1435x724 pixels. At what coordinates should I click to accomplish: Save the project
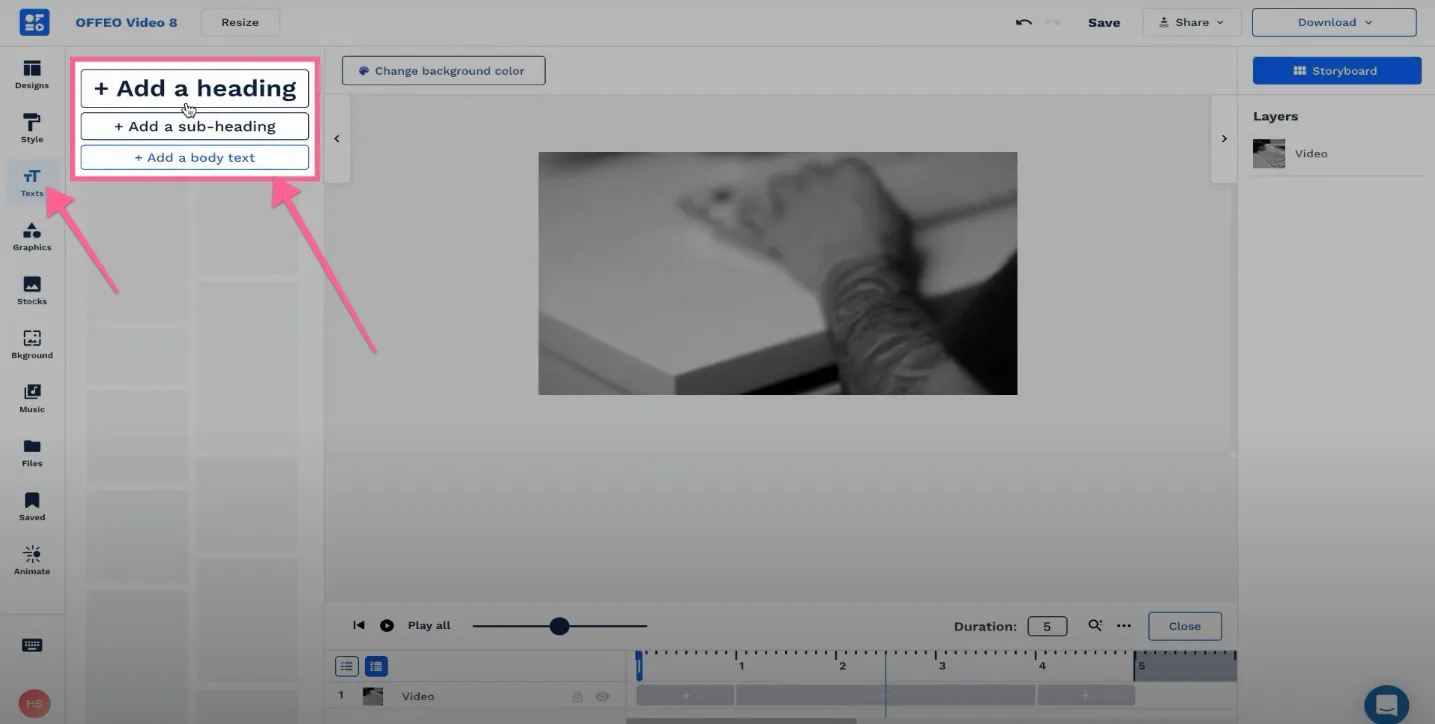coord(1104,22)
